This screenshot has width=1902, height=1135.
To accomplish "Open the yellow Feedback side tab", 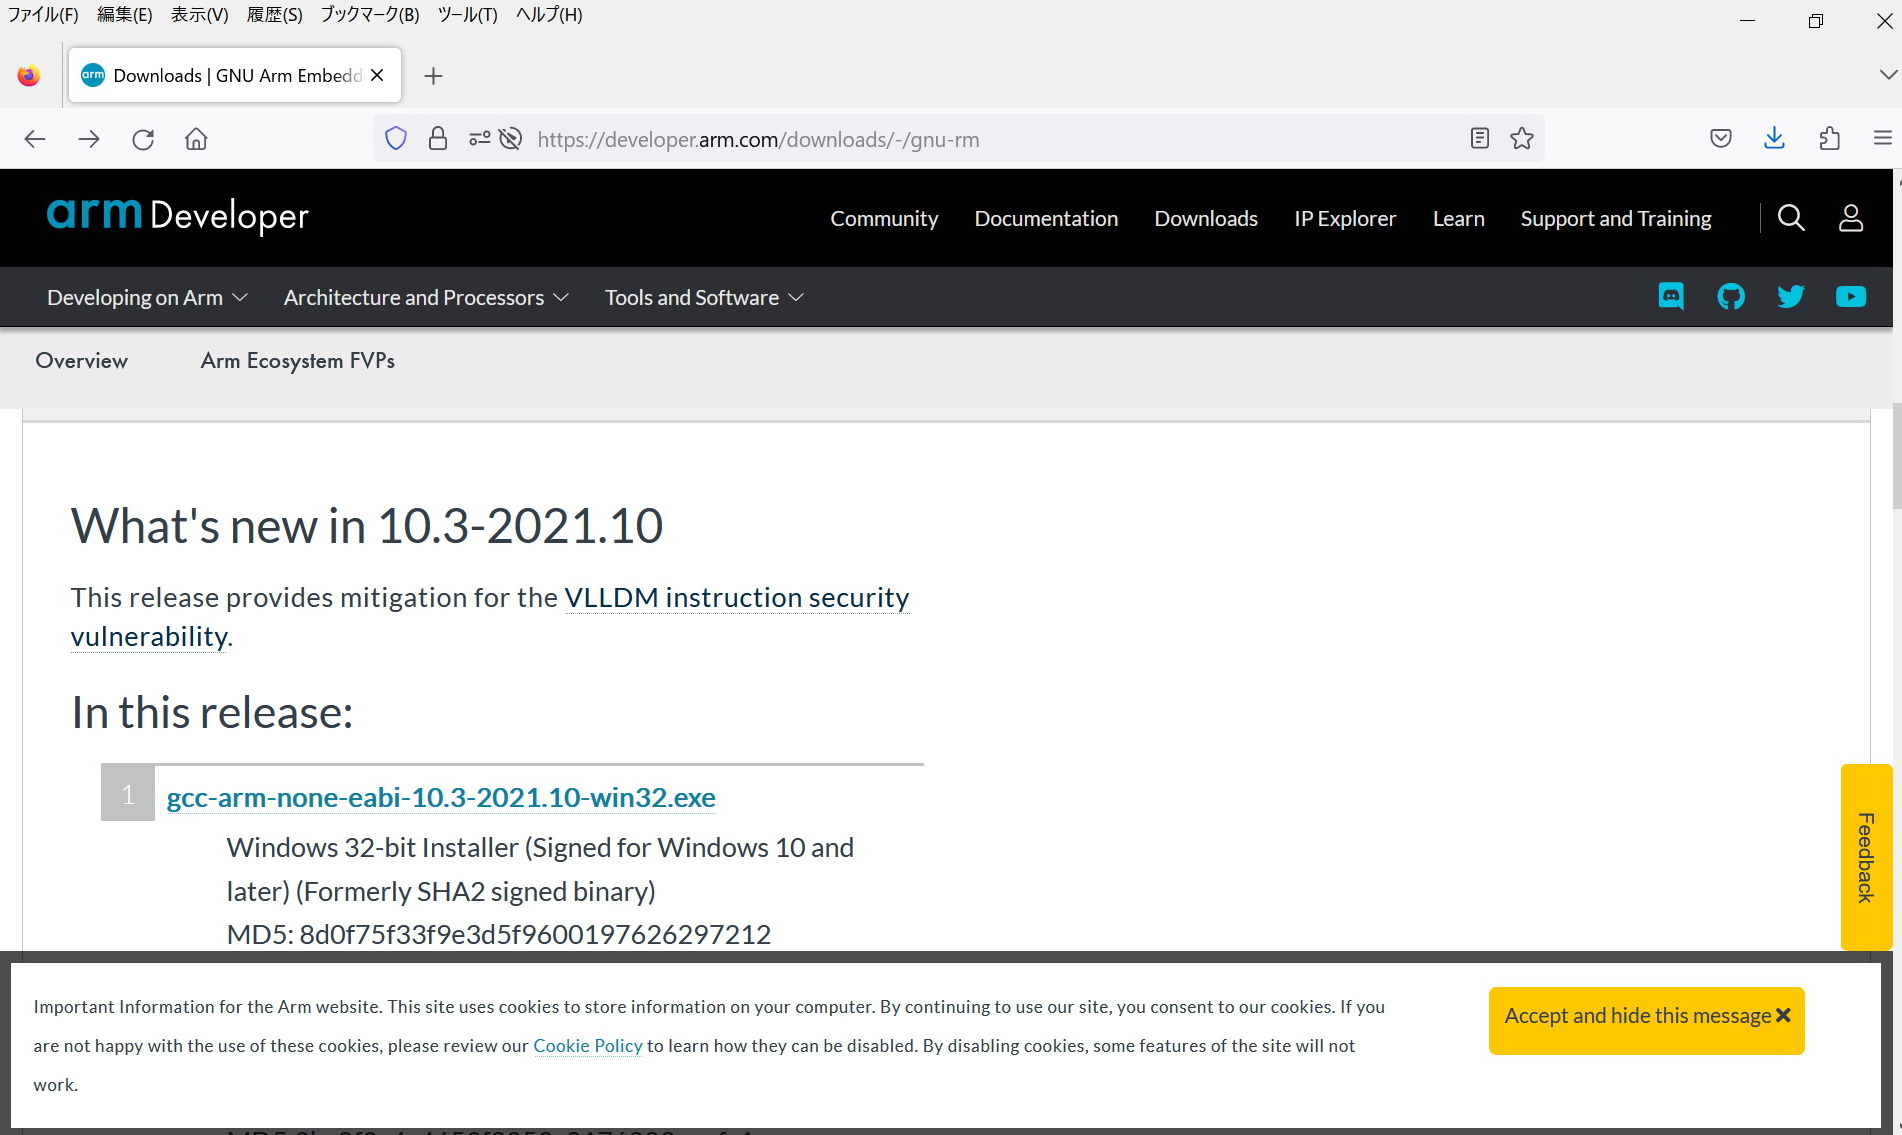I will pyautogui.click(x=1866, y=857).
